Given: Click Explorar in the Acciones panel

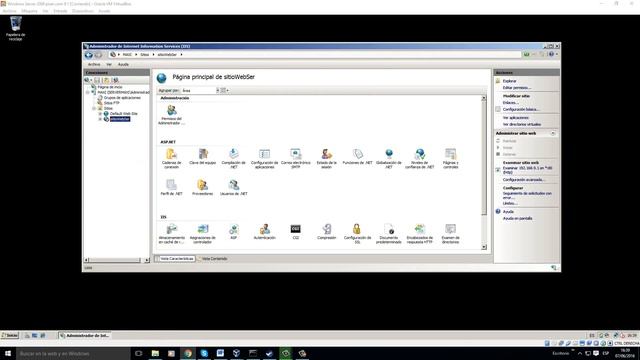Looking at the screenshot, I should pyautogui.click(x=509, y=81).
